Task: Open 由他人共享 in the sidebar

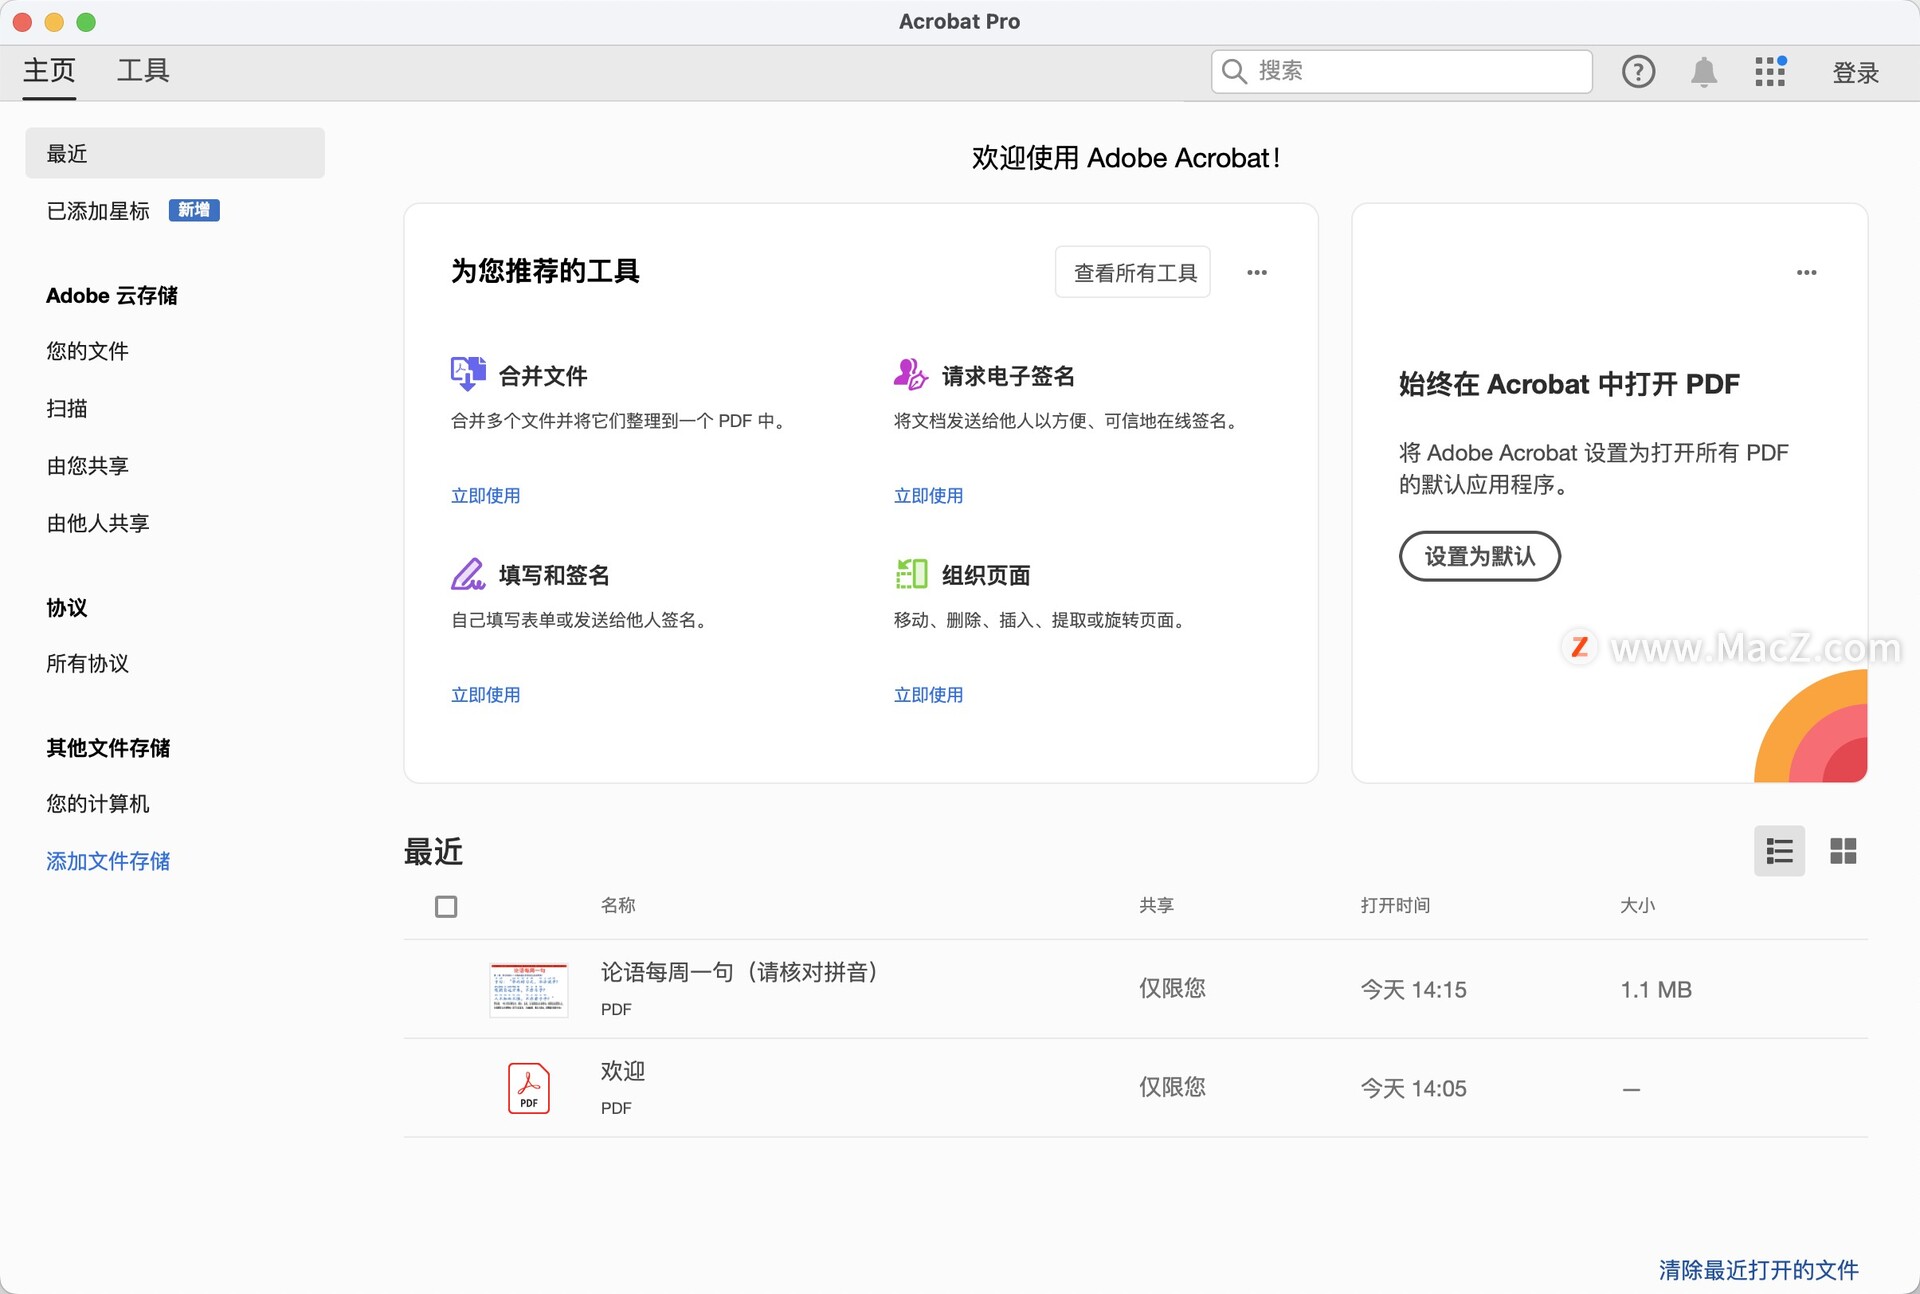Action: tap(98, 523)
